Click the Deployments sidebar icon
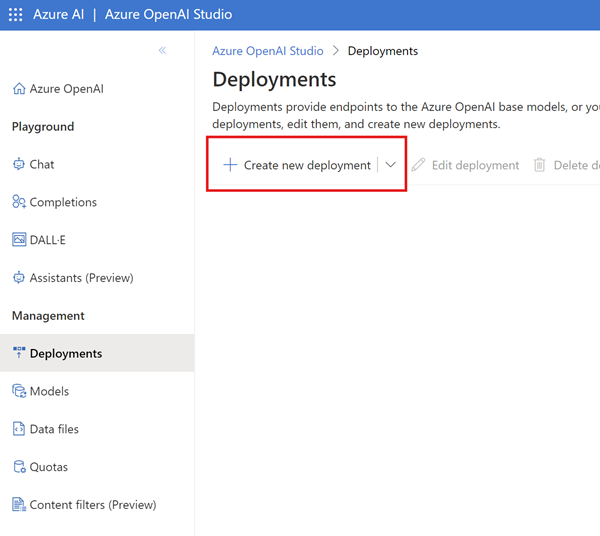 (19, 352)
